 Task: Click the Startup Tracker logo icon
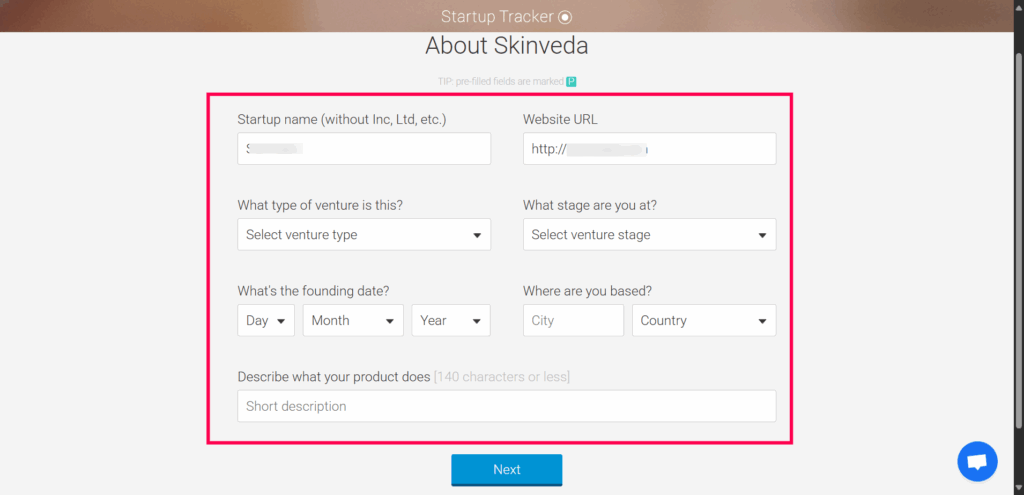(566, 17)
